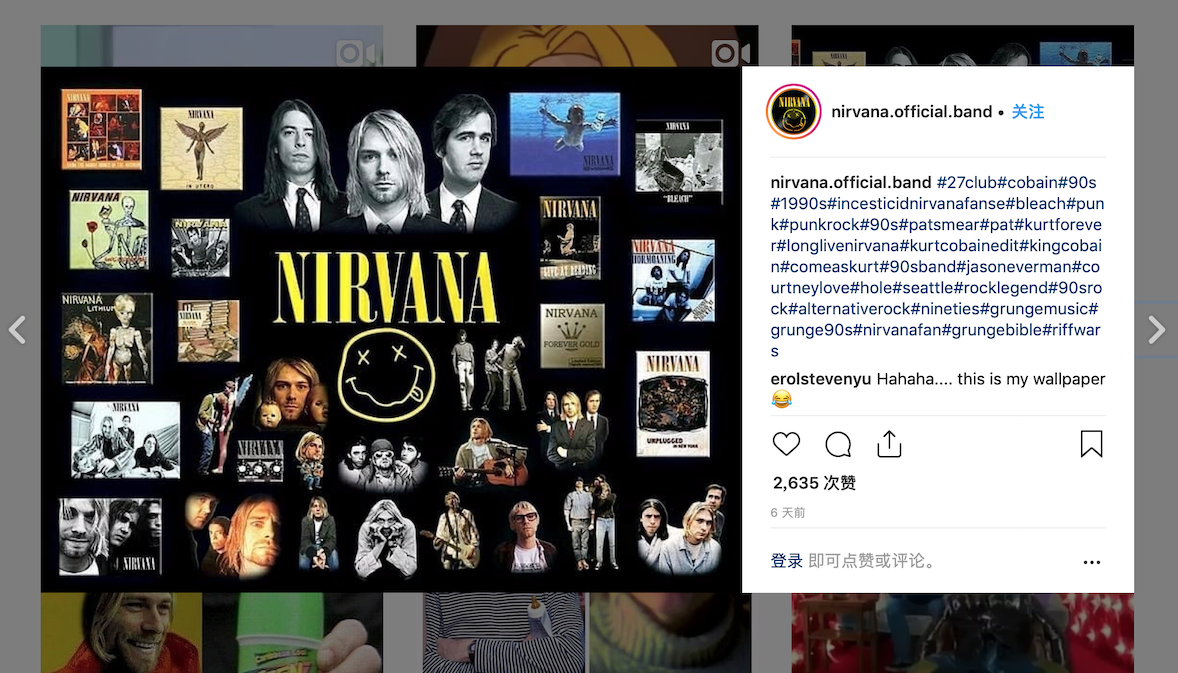Image resolution: width=1178 pixels, height=673 pixels.
Task: Open background video post at top left
Action: click(212, 46)
